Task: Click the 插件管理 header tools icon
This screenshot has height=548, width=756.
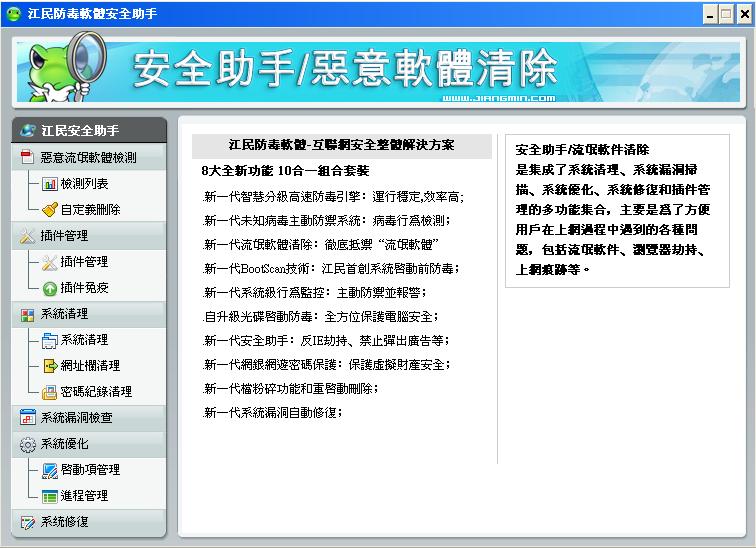Action: click(27, 236)
